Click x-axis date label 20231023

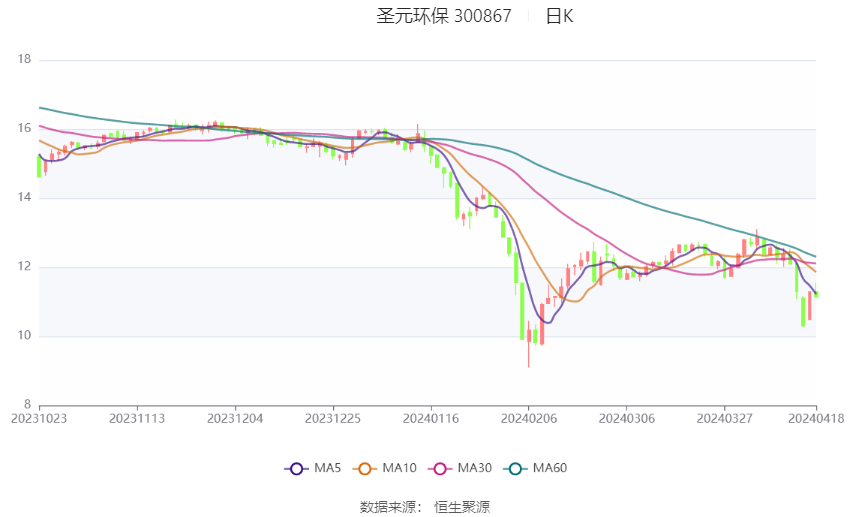click(x=39, y=419)
